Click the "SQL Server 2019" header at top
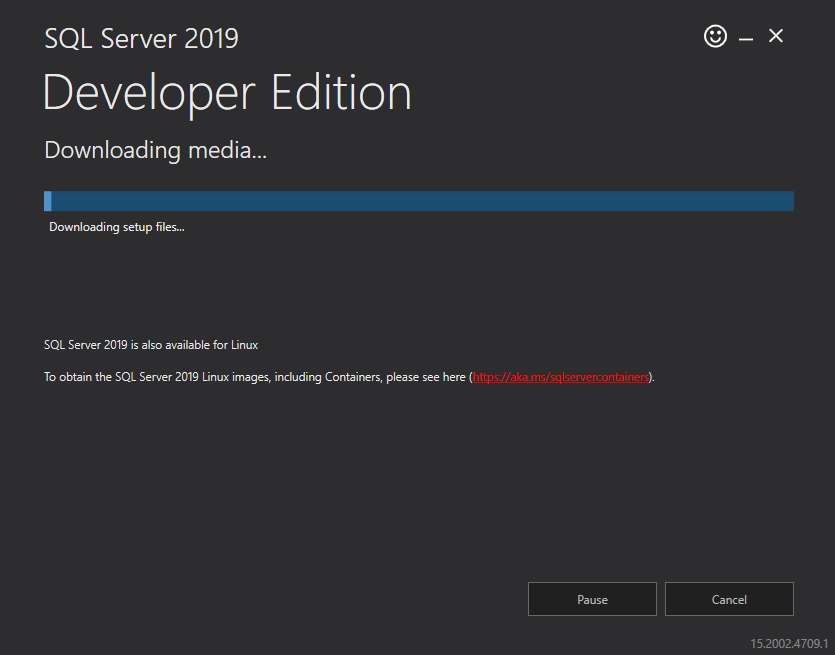The width and height of the screenshot is (835, 655). pos(141,39)
